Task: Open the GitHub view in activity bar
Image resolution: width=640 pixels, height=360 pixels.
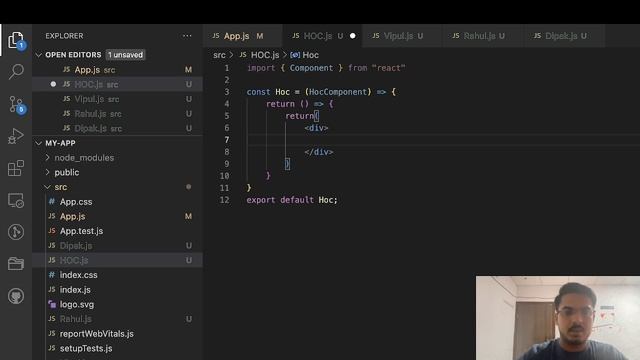Action: [x=16, y=296]
